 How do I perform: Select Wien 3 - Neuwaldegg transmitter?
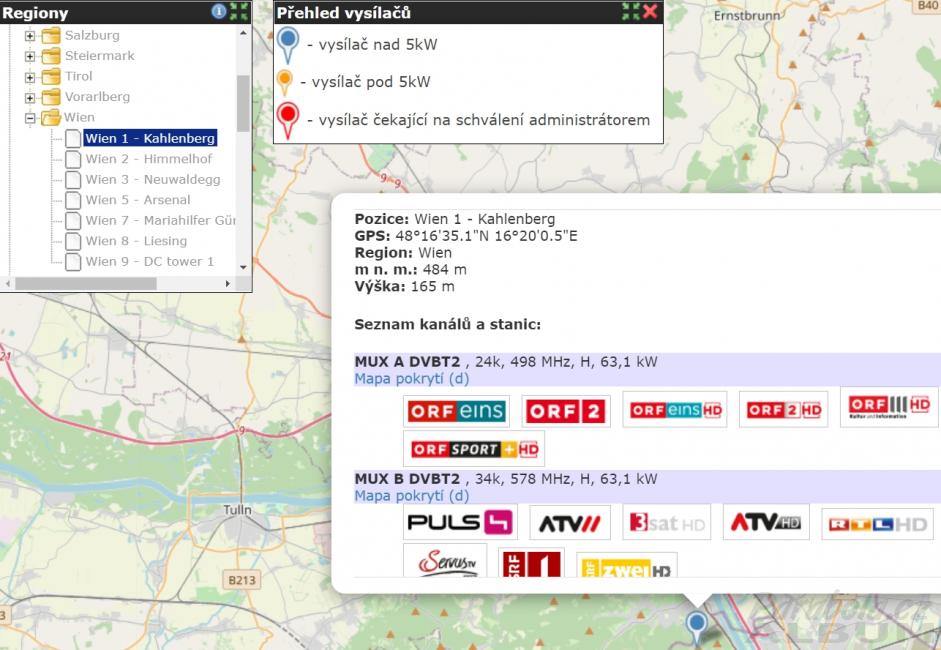153,179
